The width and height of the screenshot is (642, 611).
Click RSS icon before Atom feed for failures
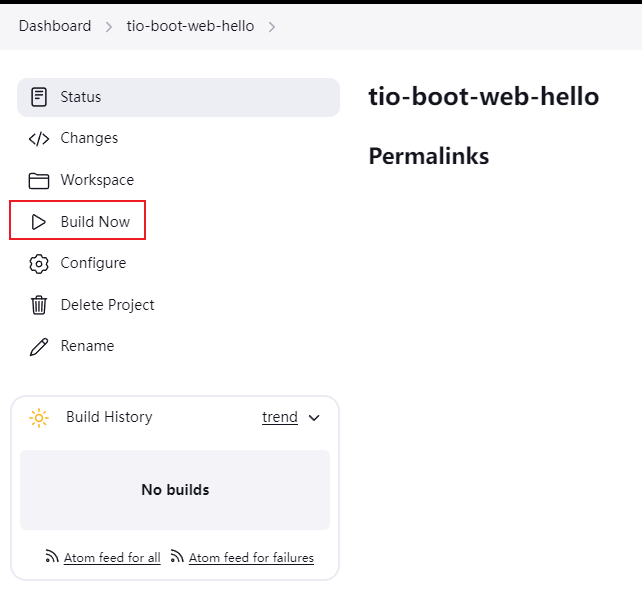[177, 557]
